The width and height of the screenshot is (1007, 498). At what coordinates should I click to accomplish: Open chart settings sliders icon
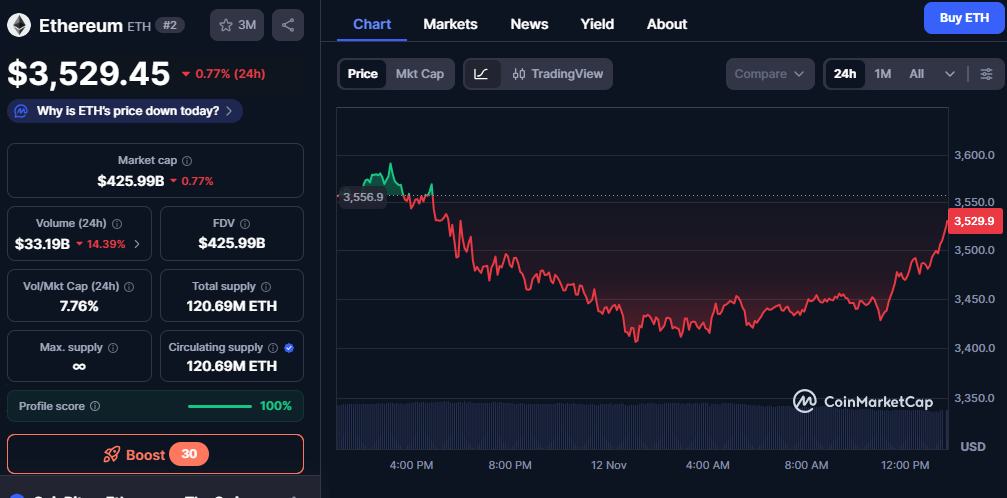pos(986,74)
